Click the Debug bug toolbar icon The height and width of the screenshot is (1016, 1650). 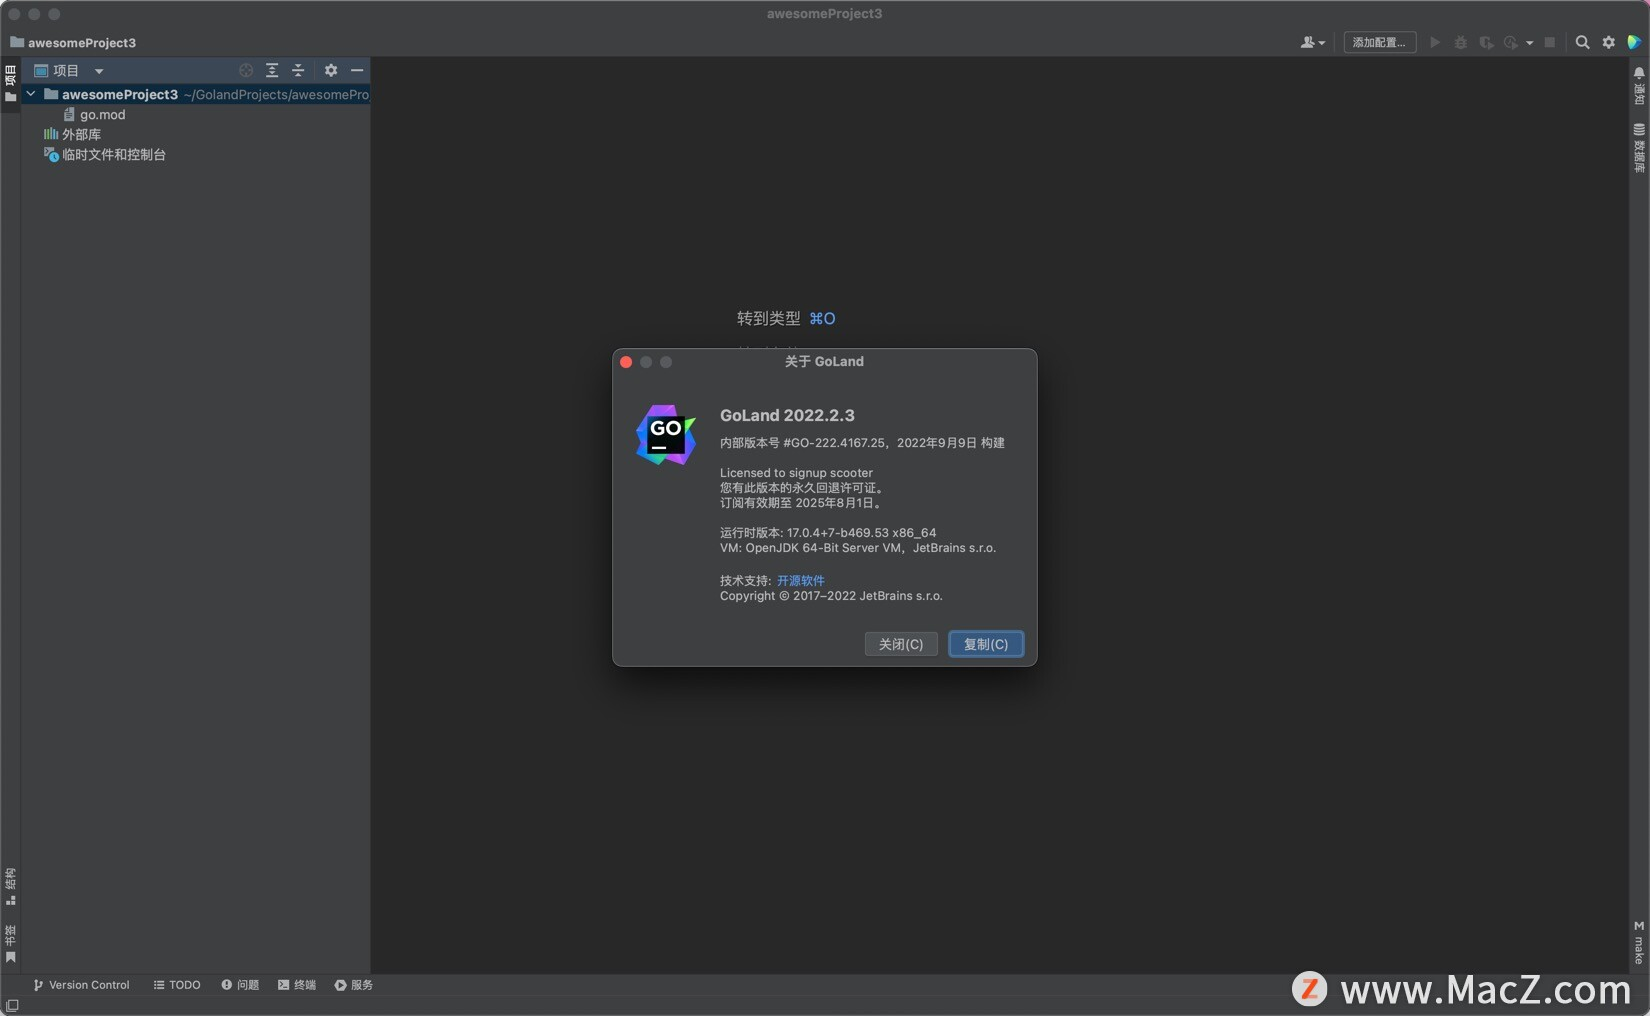1461,42
